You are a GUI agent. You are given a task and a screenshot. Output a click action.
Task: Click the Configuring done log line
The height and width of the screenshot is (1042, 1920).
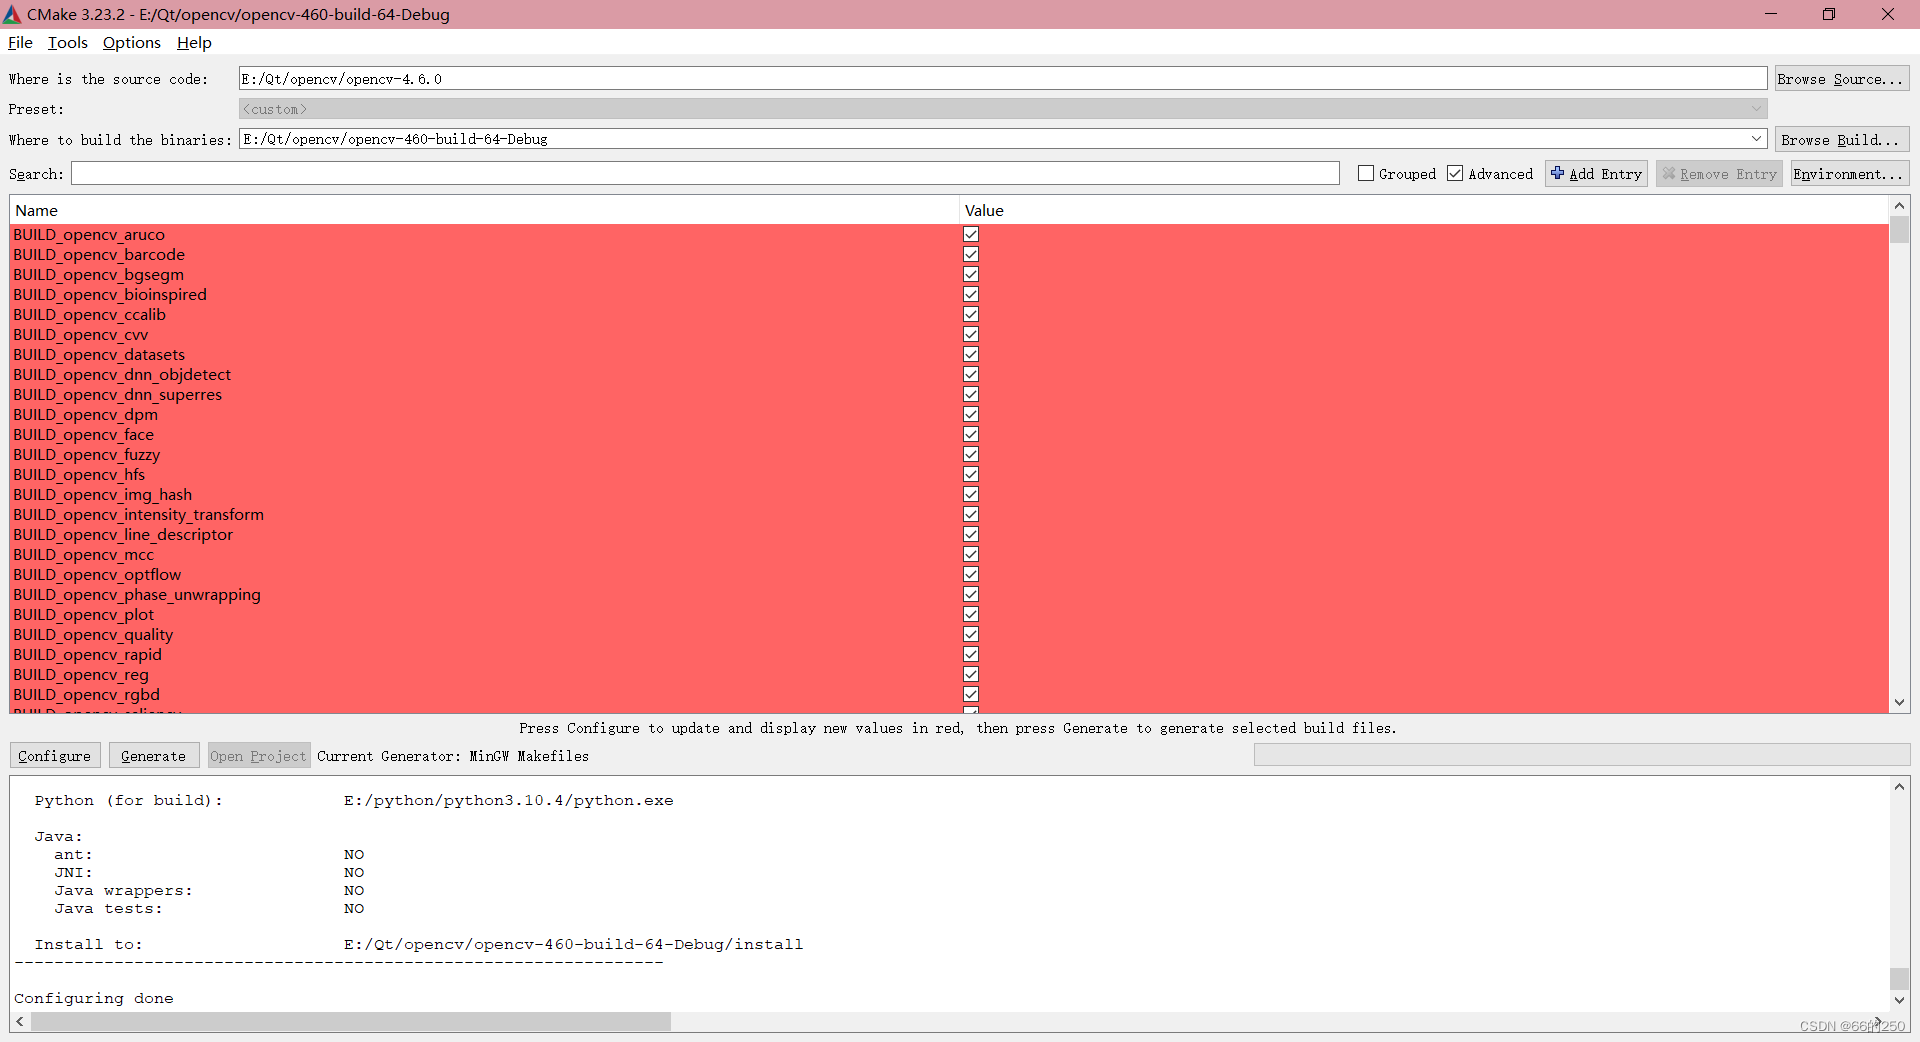pos(94,998)
